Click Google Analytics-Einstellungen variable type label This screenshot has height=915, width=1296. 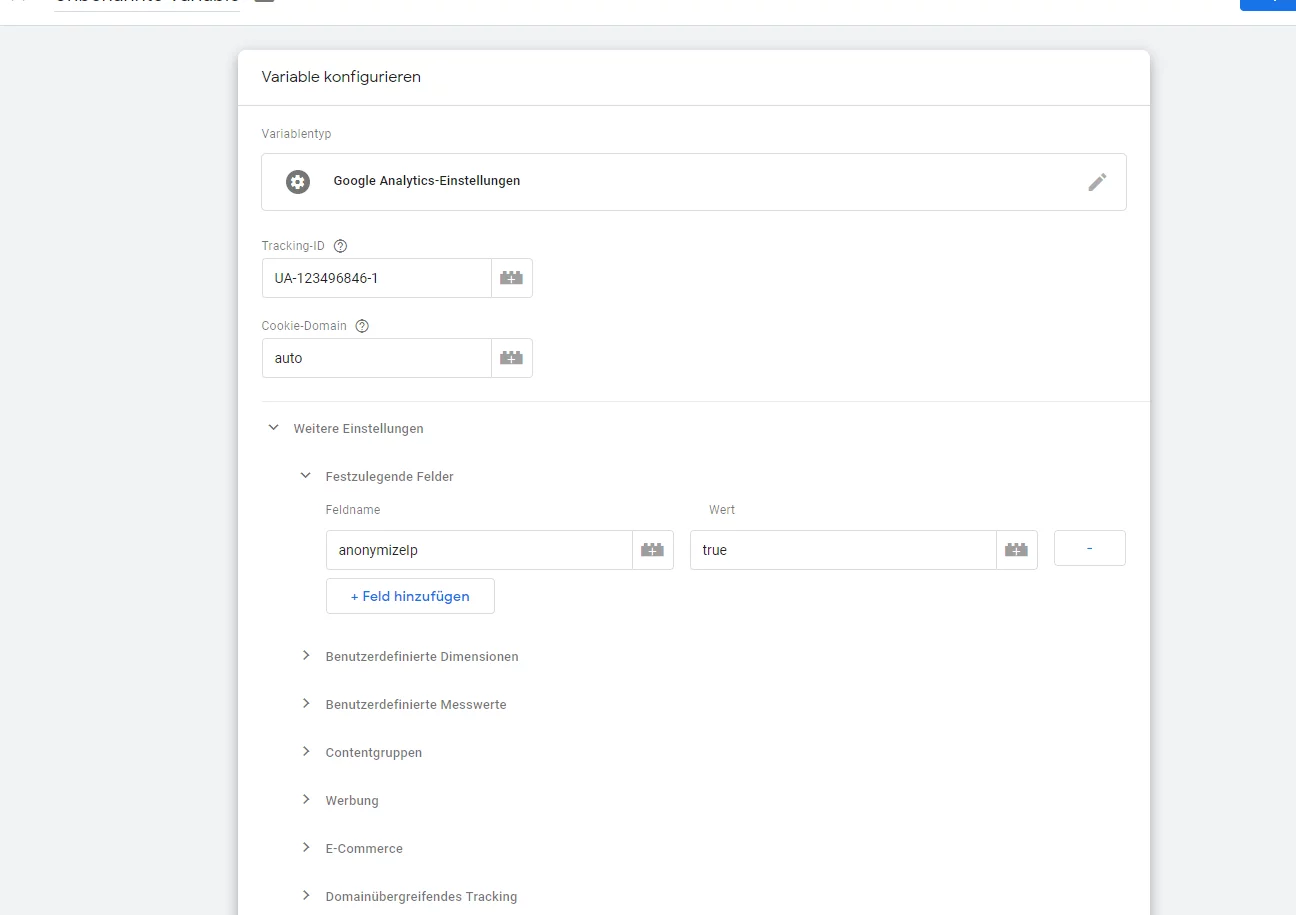tap(427, 181)
